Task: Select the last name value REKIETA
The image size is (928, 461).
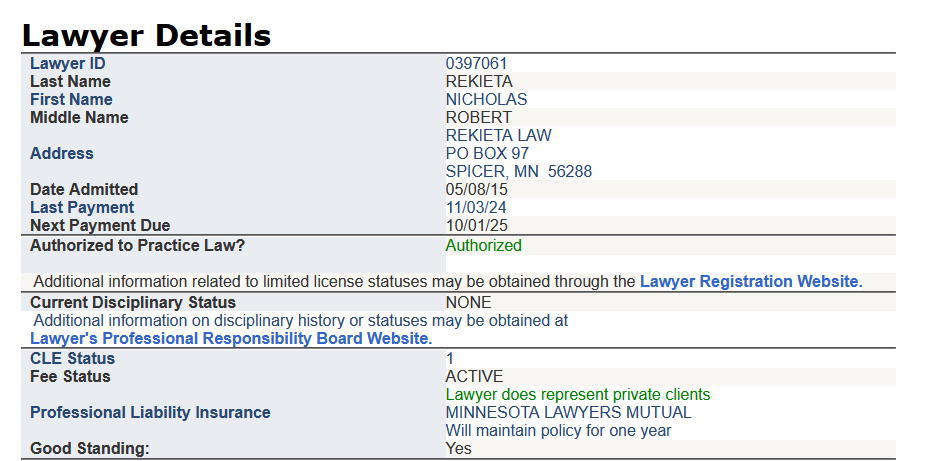Action: click(479, 81)
